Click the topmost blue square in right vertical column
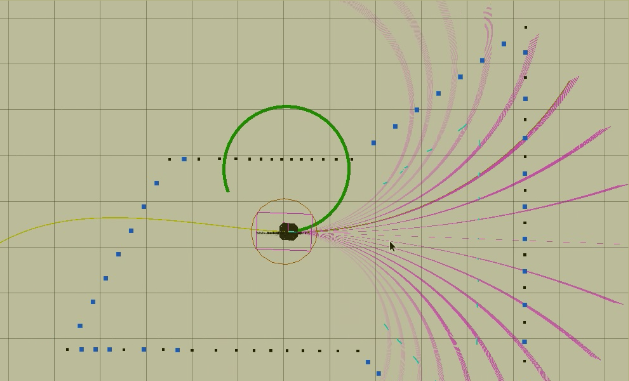The width and height of the screenshot is (629, 381). click(525, 53)
